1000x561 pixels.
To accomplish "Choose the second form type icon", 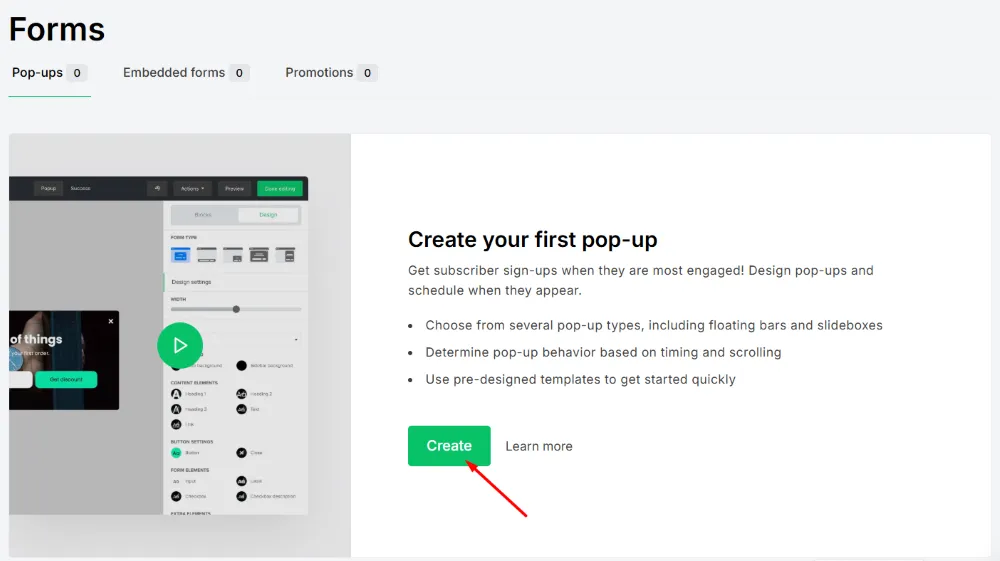I will (207, 255).
